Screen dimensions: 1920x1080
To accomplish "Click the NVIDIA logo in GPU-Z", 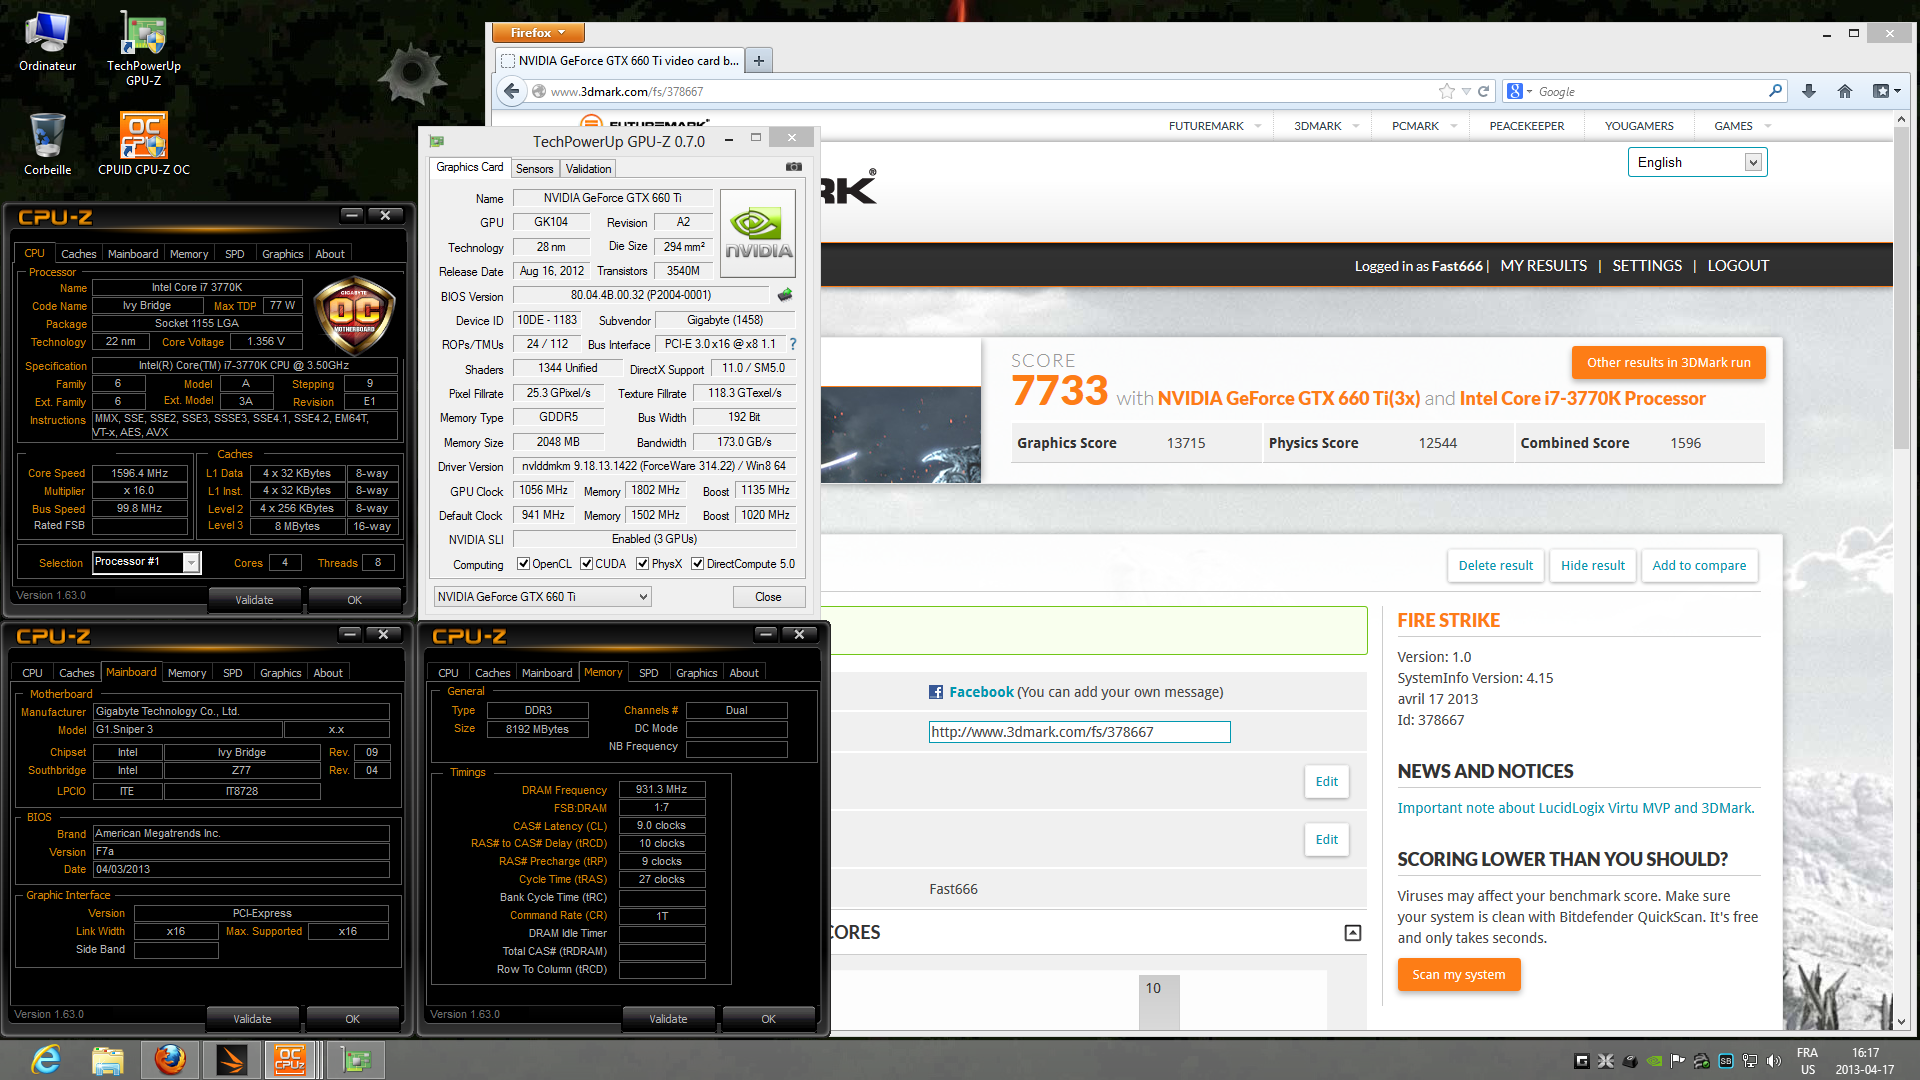I will coord(758,234).
